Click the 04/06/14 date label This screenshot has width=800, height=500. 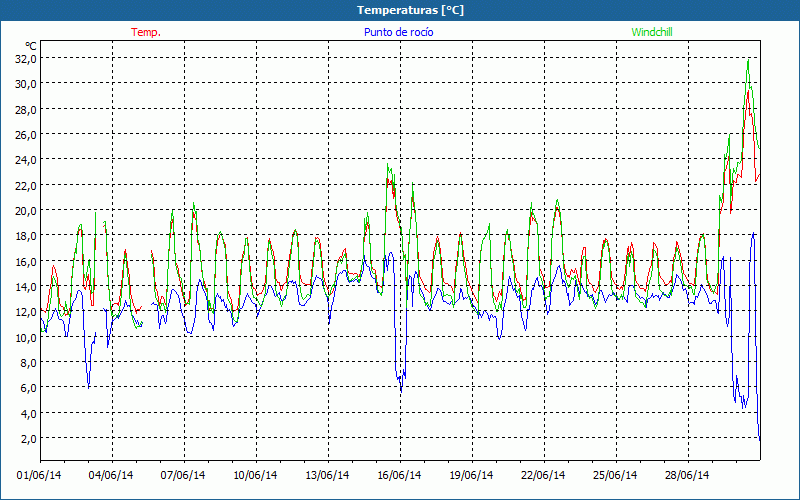111,475
